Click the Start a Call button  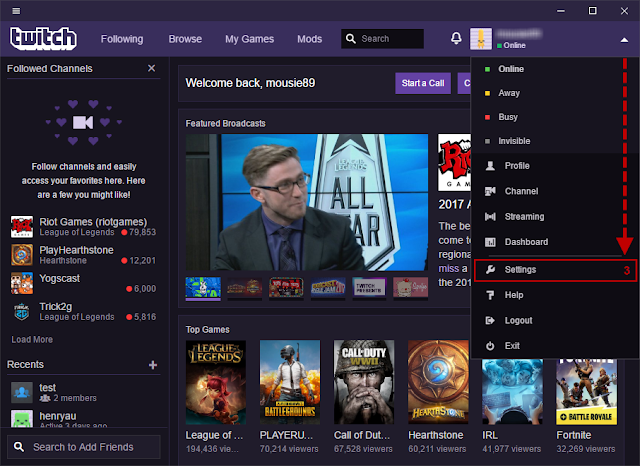423,83
